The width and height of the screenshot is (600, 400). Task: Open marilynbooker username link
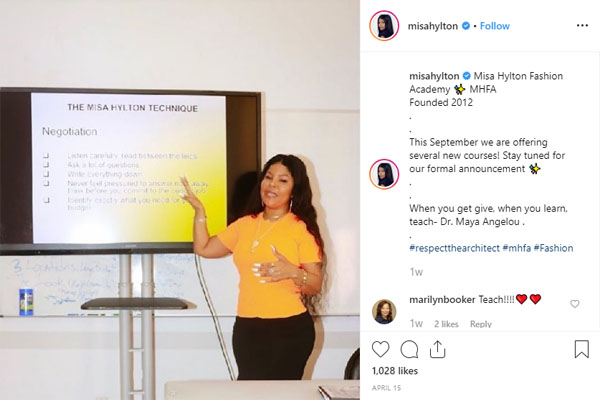442,299
